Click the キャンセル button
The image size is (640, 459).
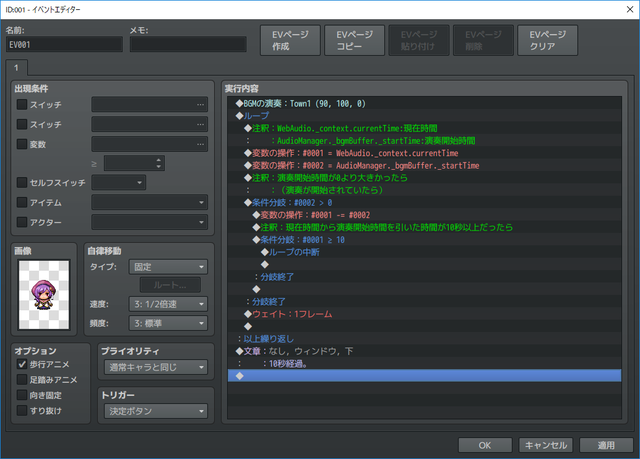(546, 445)
